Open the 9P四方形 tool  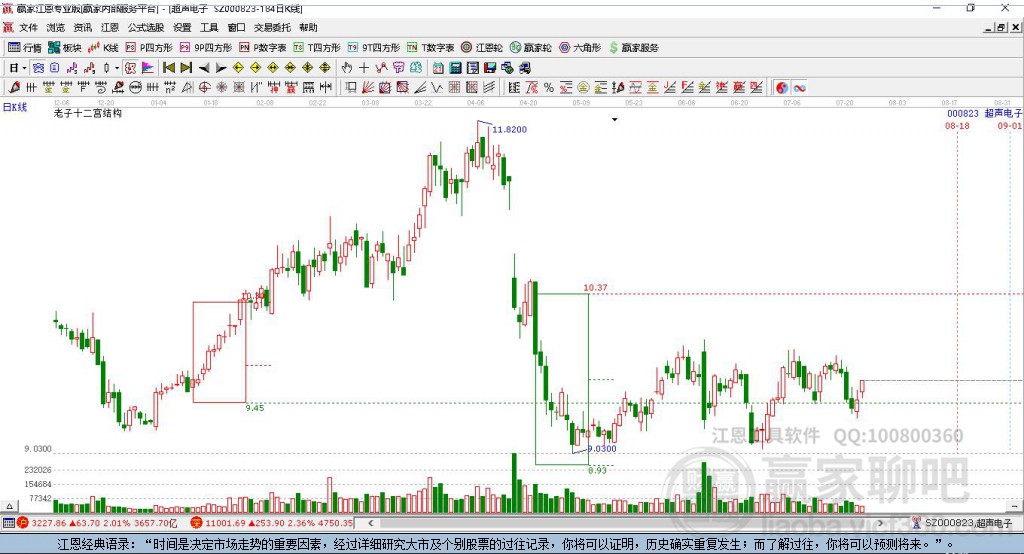click(x=206, y=48)
